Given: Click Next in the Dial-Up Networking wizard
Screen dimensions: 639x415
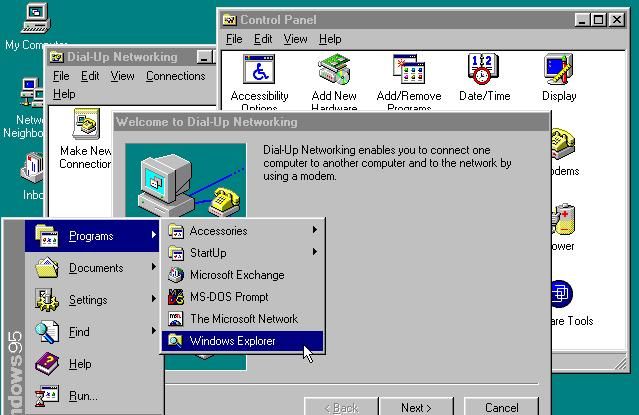Looking at the screenshot, I should pos(416,407).
